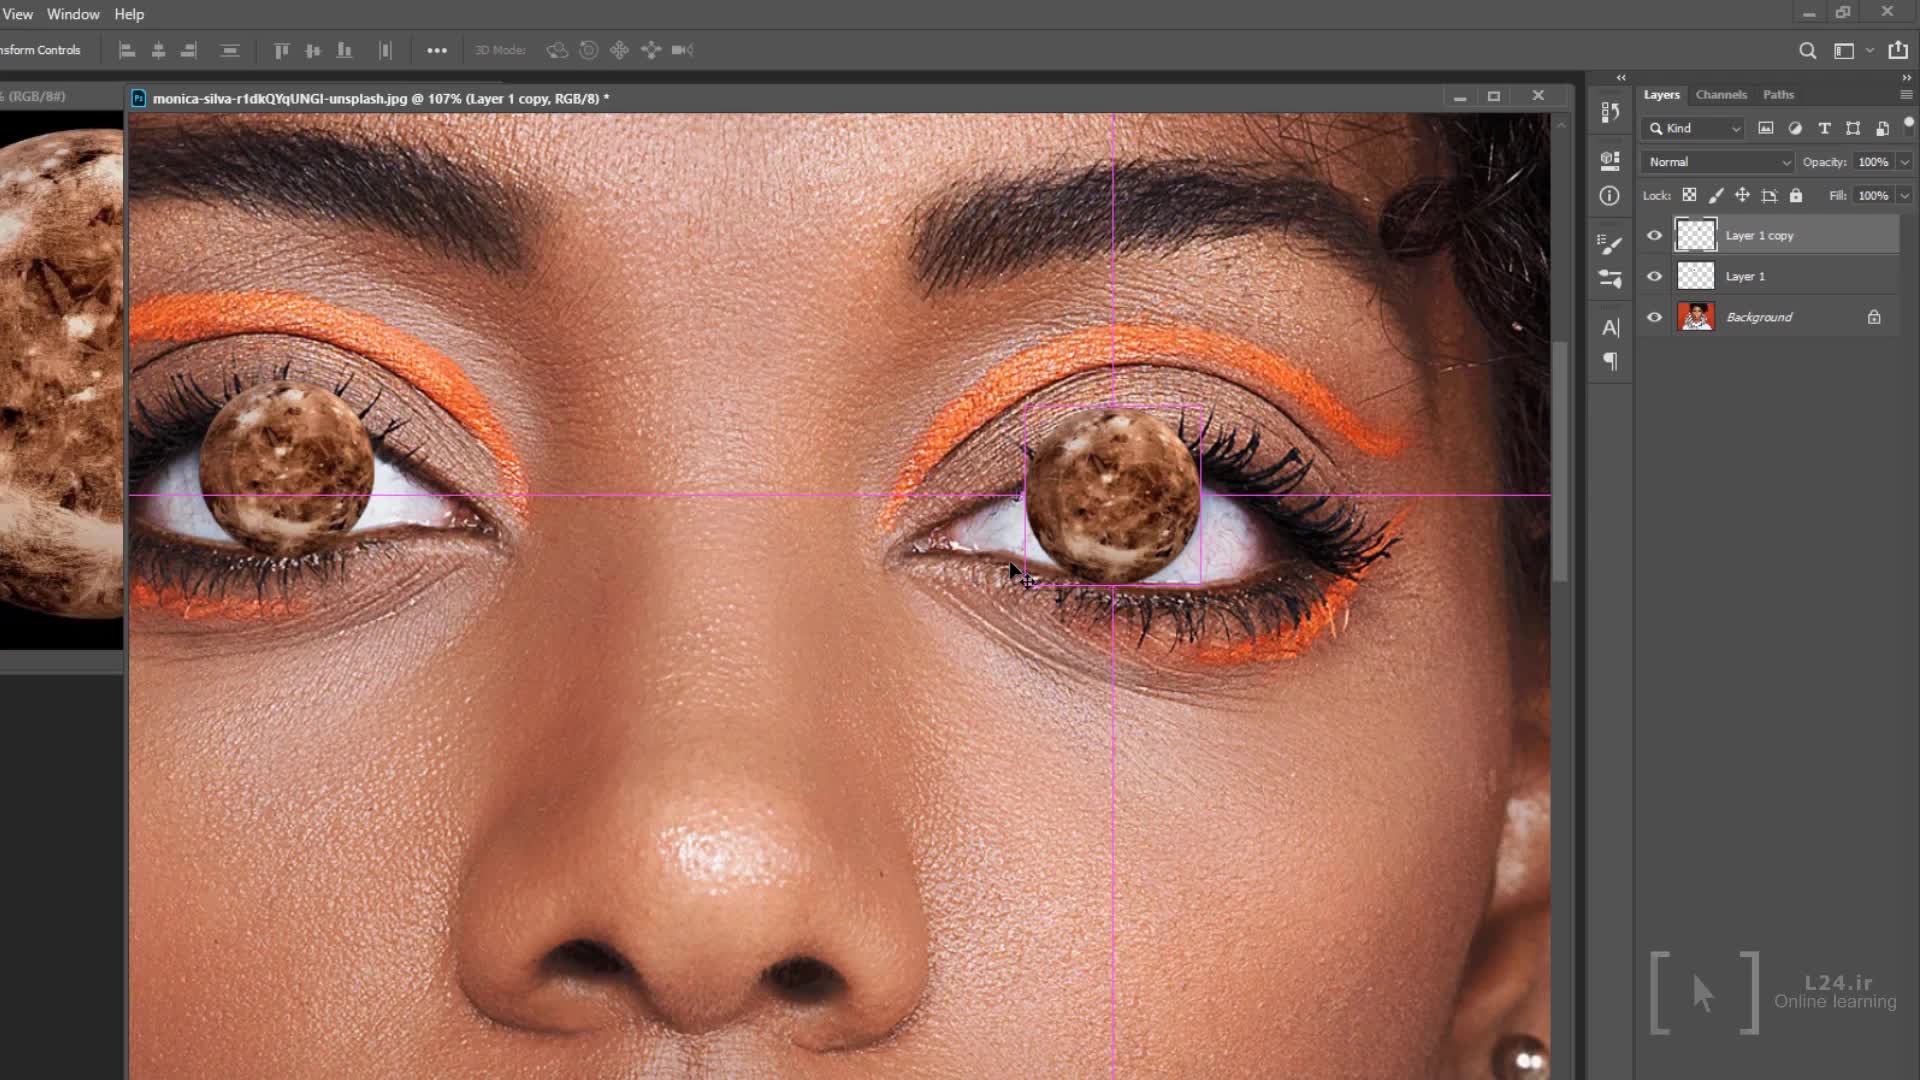Open the Info panel icon

pyautogui.click(x=1609, y=196)
